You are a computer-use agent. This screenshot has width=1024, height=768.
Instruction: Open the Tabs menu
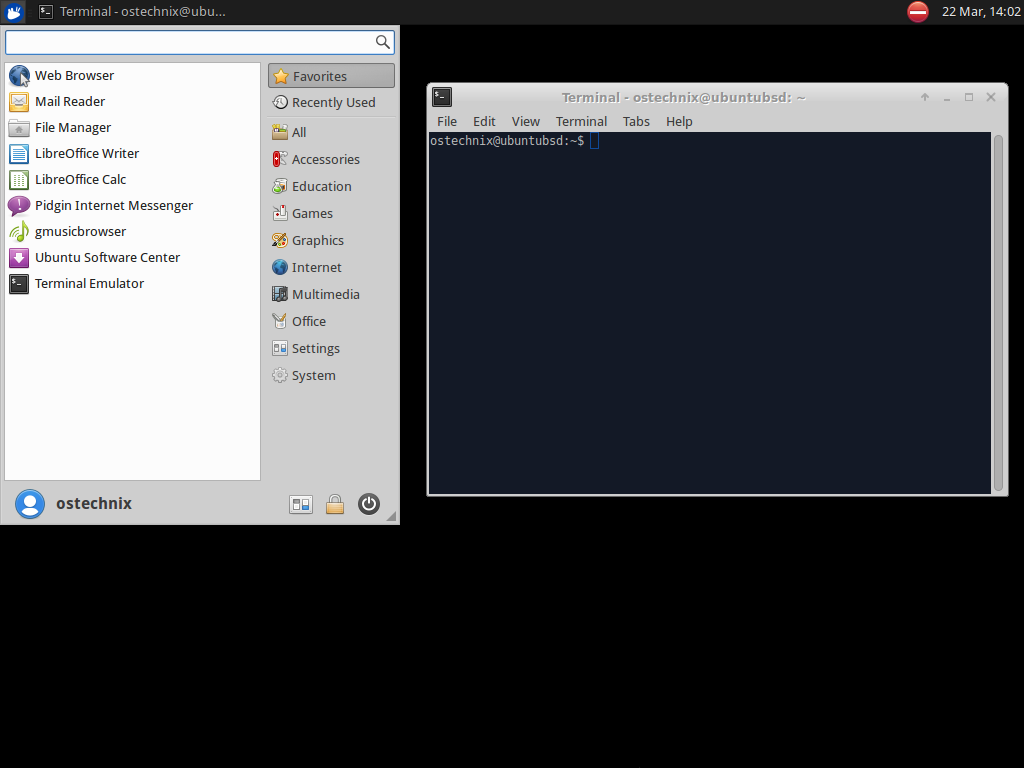click(636, 121)
